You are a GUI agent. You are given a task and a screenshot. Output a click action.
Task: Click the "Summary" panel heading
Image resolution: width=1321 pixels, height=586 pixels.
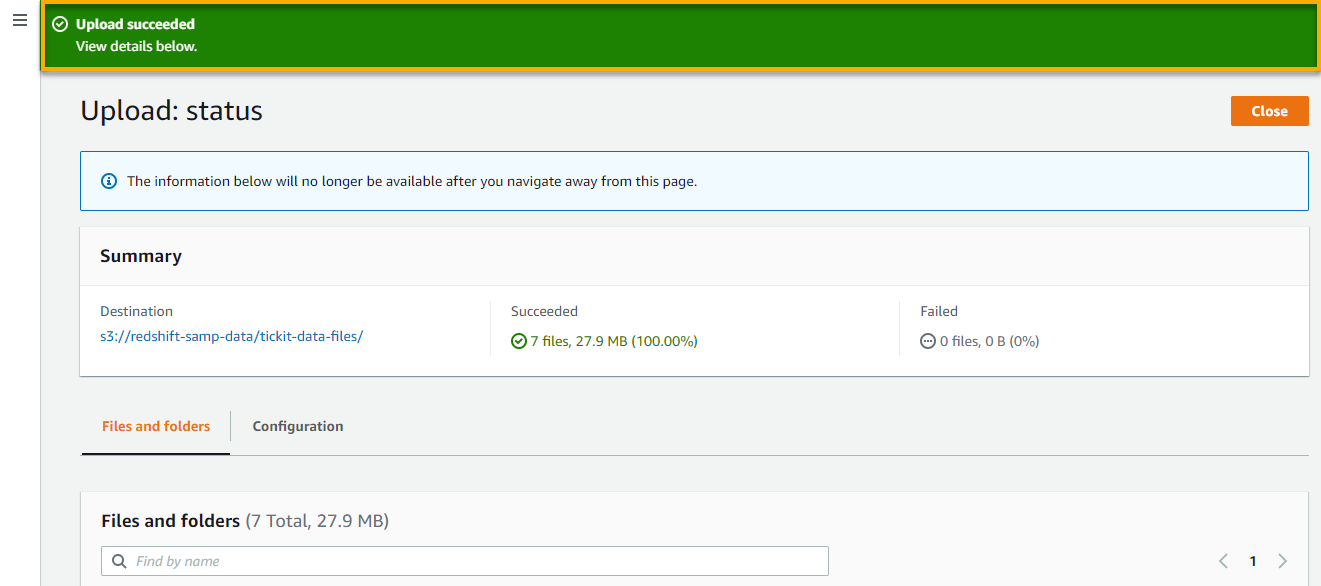tap(141, 256)
